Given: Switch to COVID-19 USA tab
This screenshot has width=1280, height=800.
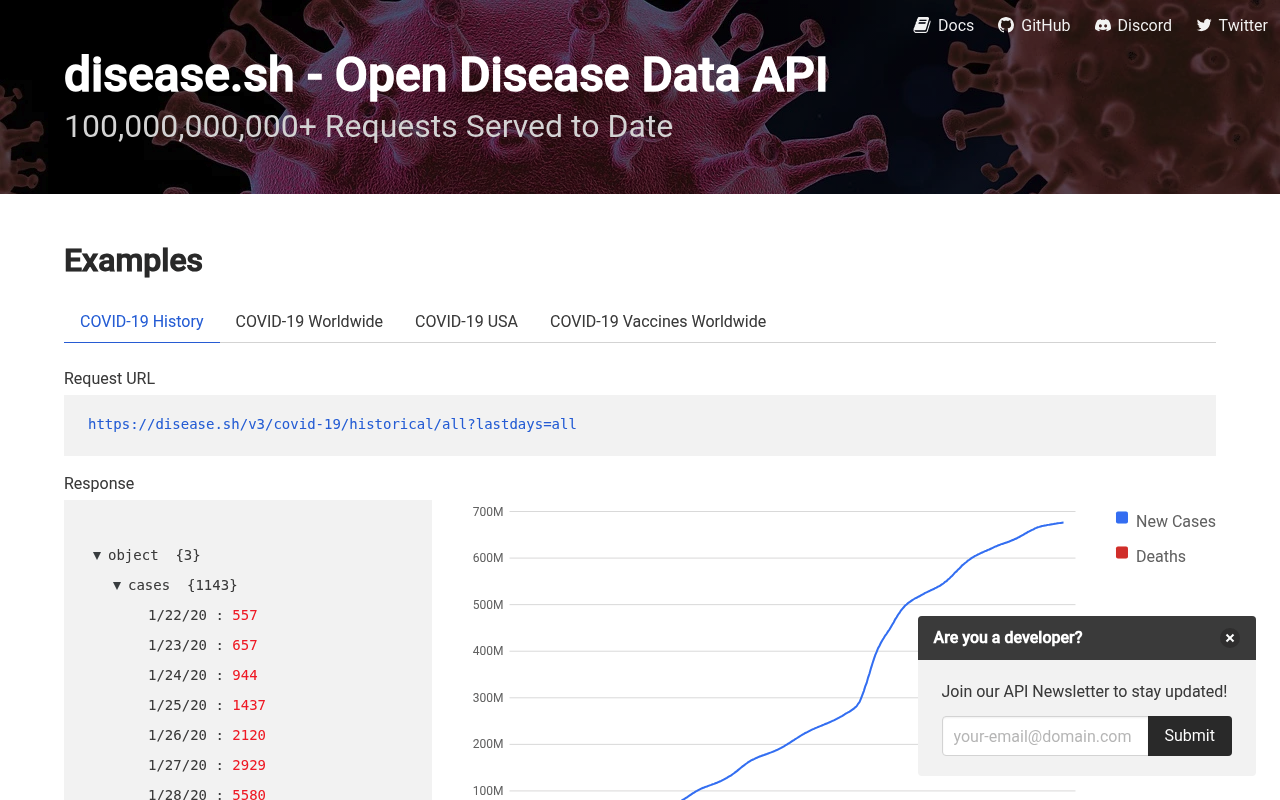Looking at the screenshot, I should coord(466,321).
